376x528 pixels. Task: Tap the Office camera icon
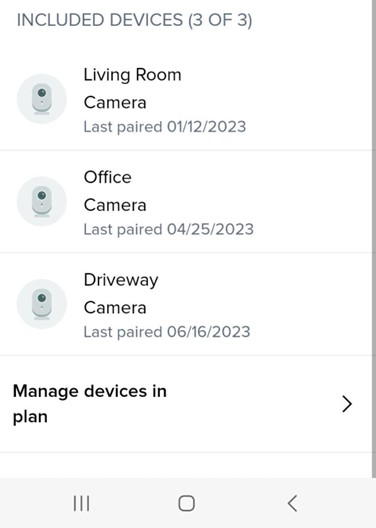click(x=42, y=201)
